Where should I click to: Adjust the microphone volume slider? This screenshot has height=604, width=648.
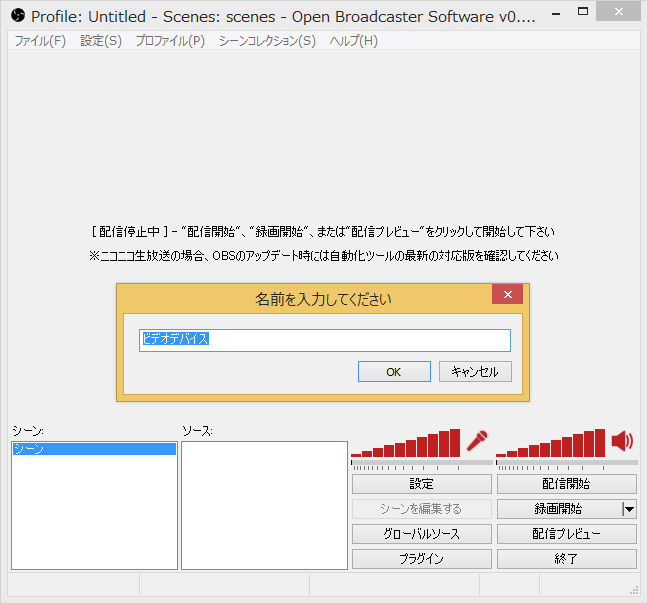pos(422,465)
